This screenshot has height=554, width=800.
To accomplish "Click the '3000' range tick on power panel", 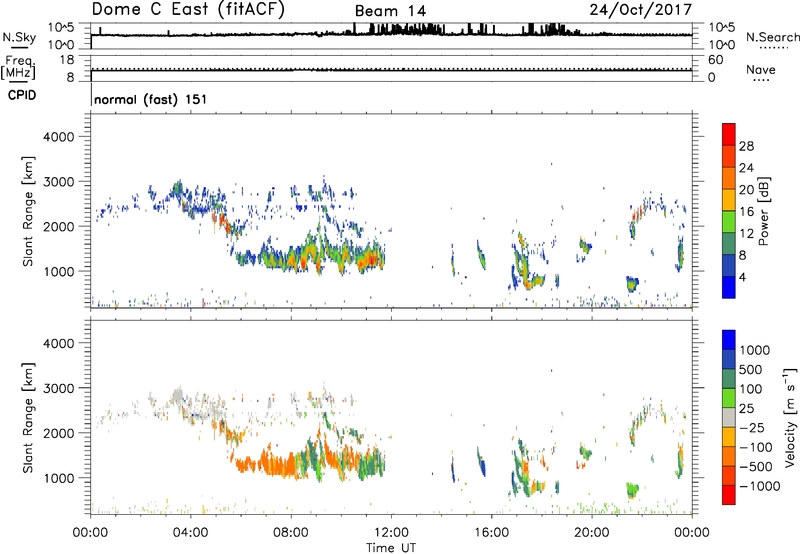I will click(x=59, y=182).
